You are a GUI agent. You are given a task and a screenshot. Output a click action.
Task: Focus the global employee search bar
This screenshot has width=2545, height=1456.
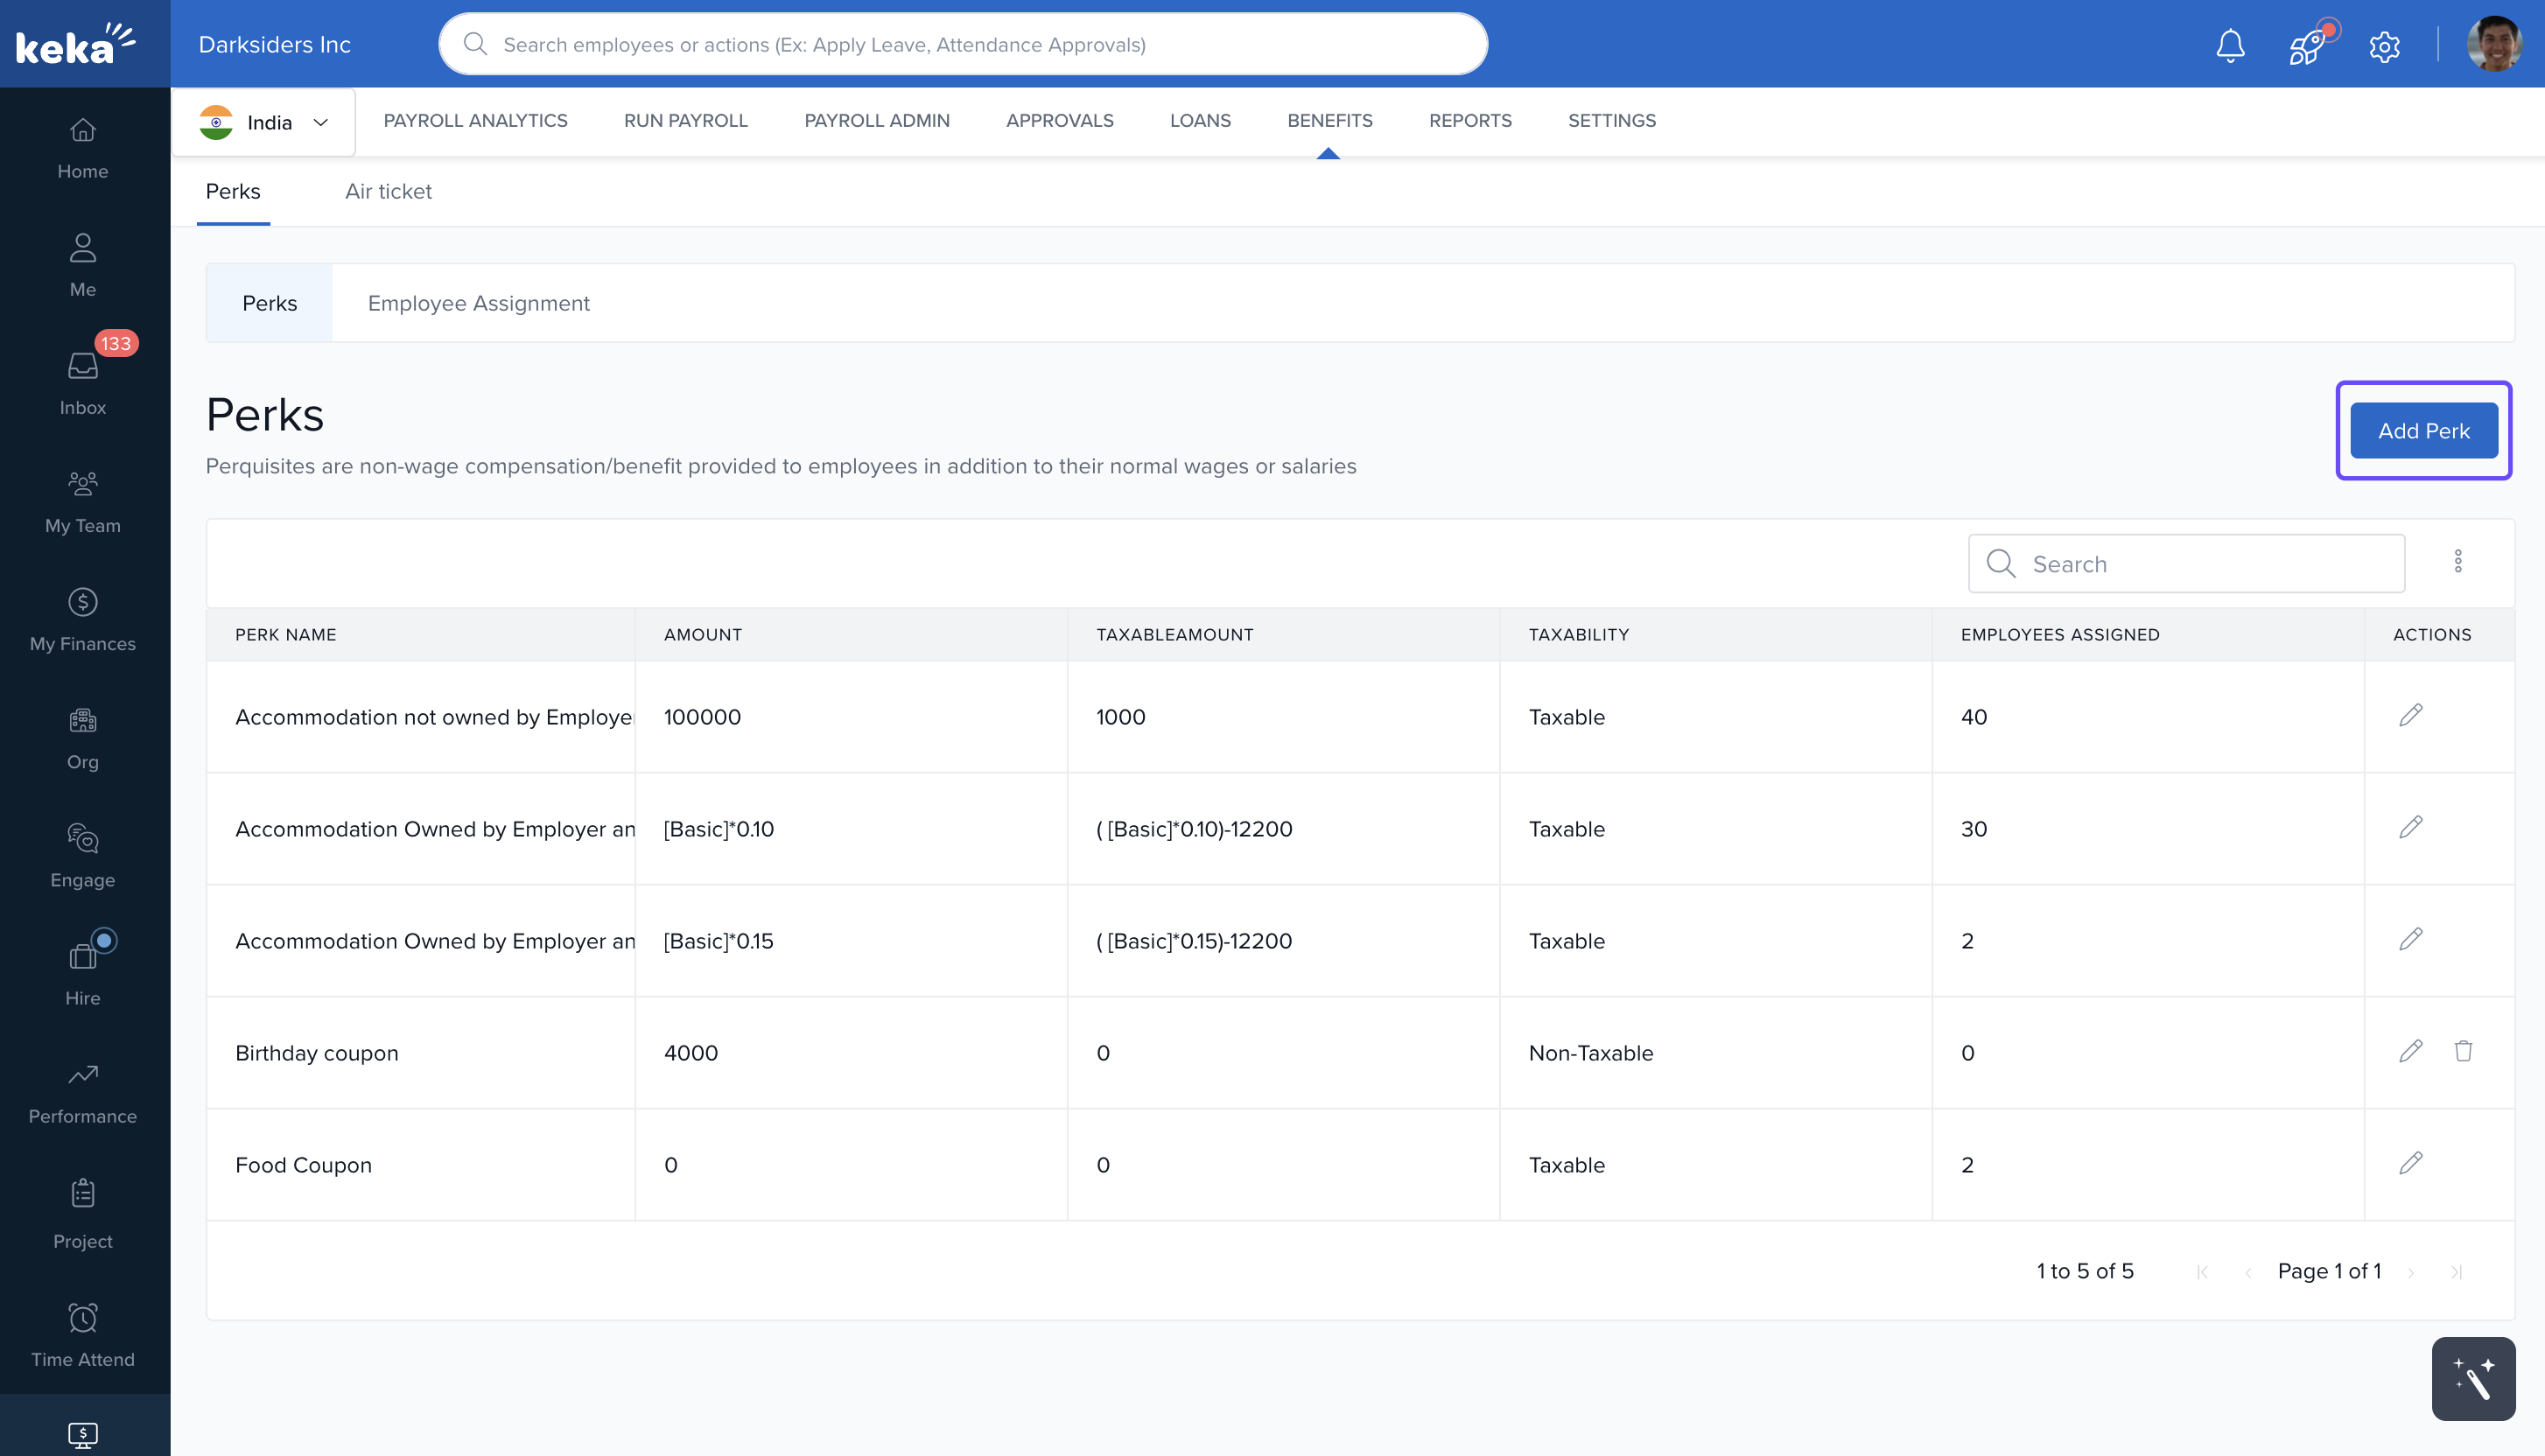962,44
